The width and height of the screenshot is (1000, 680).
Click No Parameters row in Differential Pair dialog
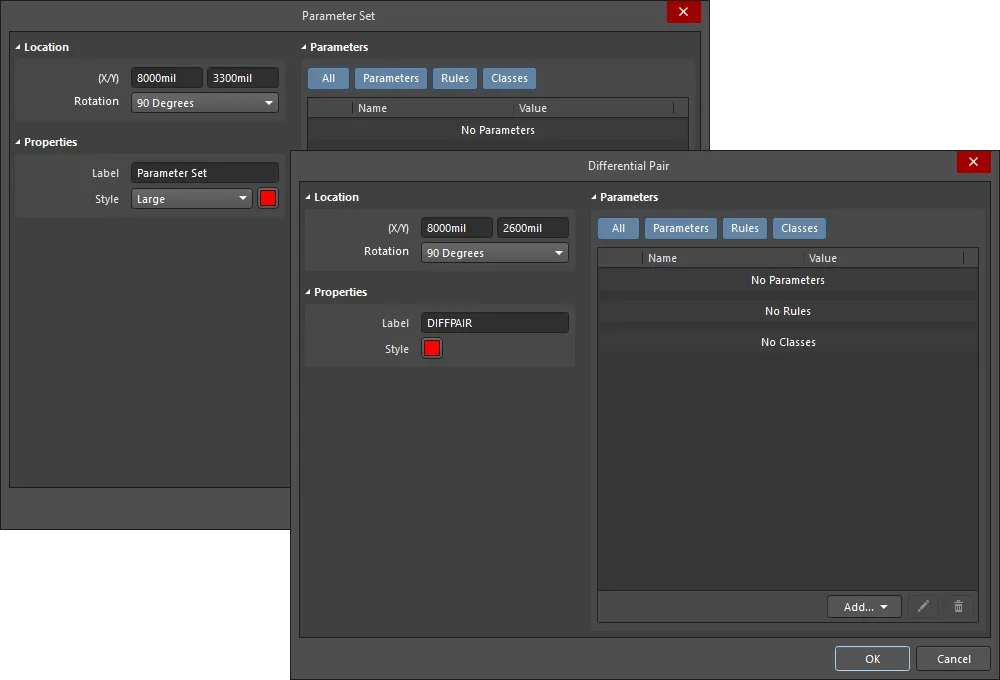(788, 280)
